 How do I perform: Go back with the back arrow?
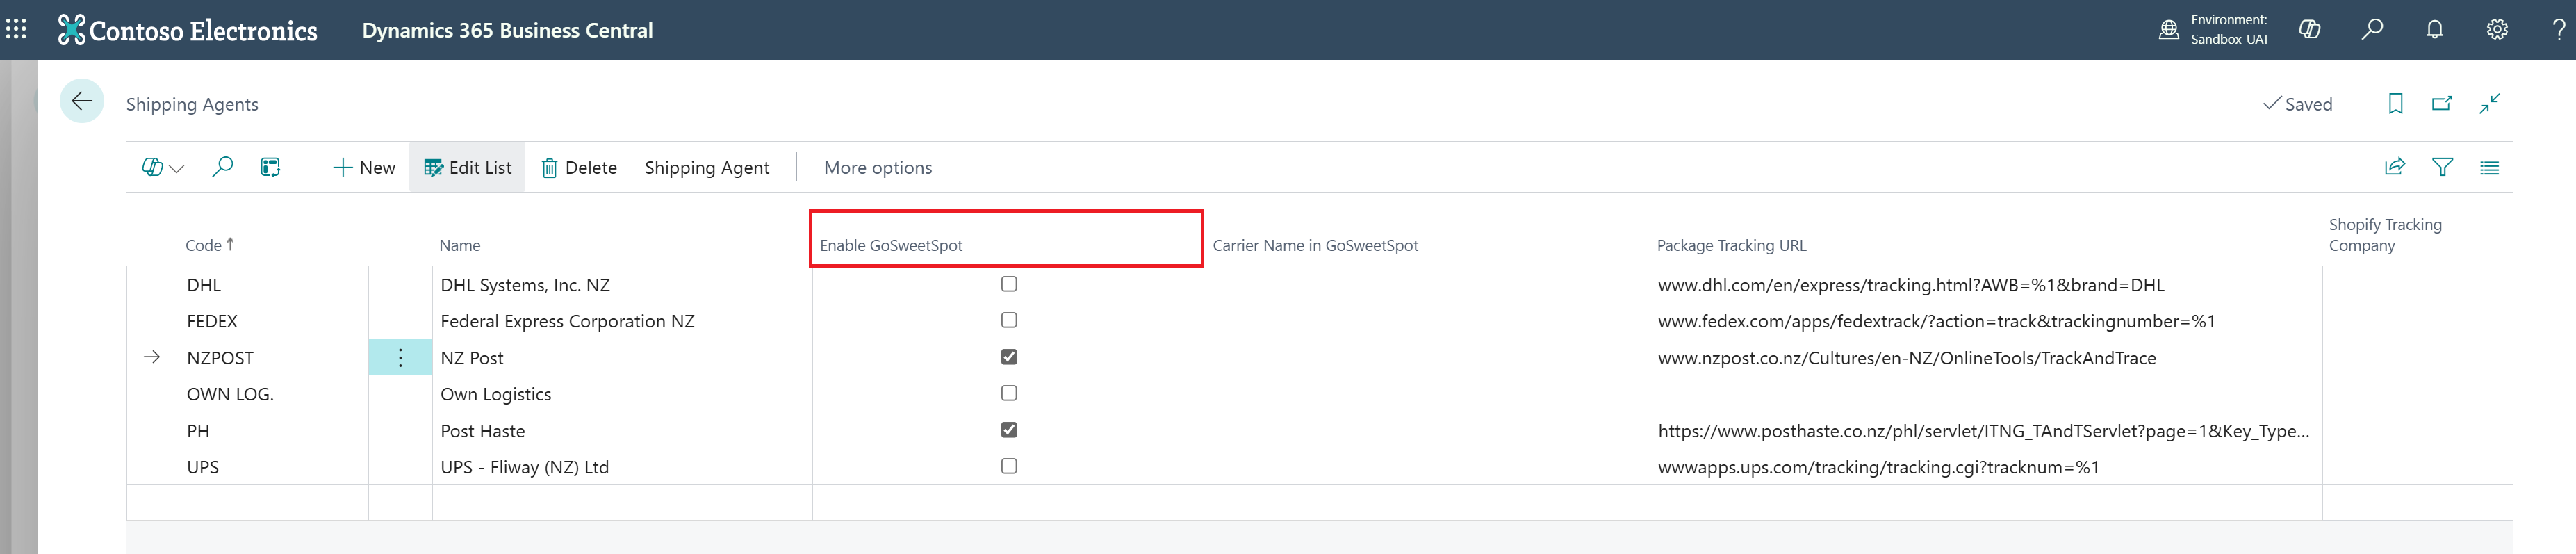82,101
